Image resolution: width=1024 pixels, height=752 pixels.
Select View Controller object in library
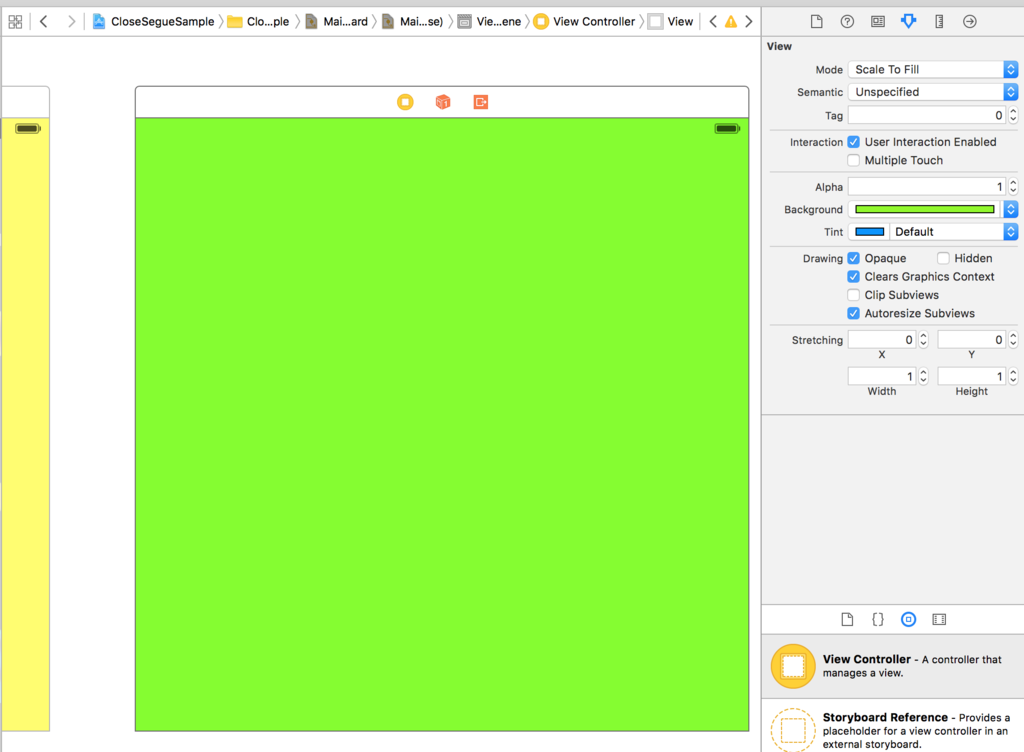pos(893,666)
